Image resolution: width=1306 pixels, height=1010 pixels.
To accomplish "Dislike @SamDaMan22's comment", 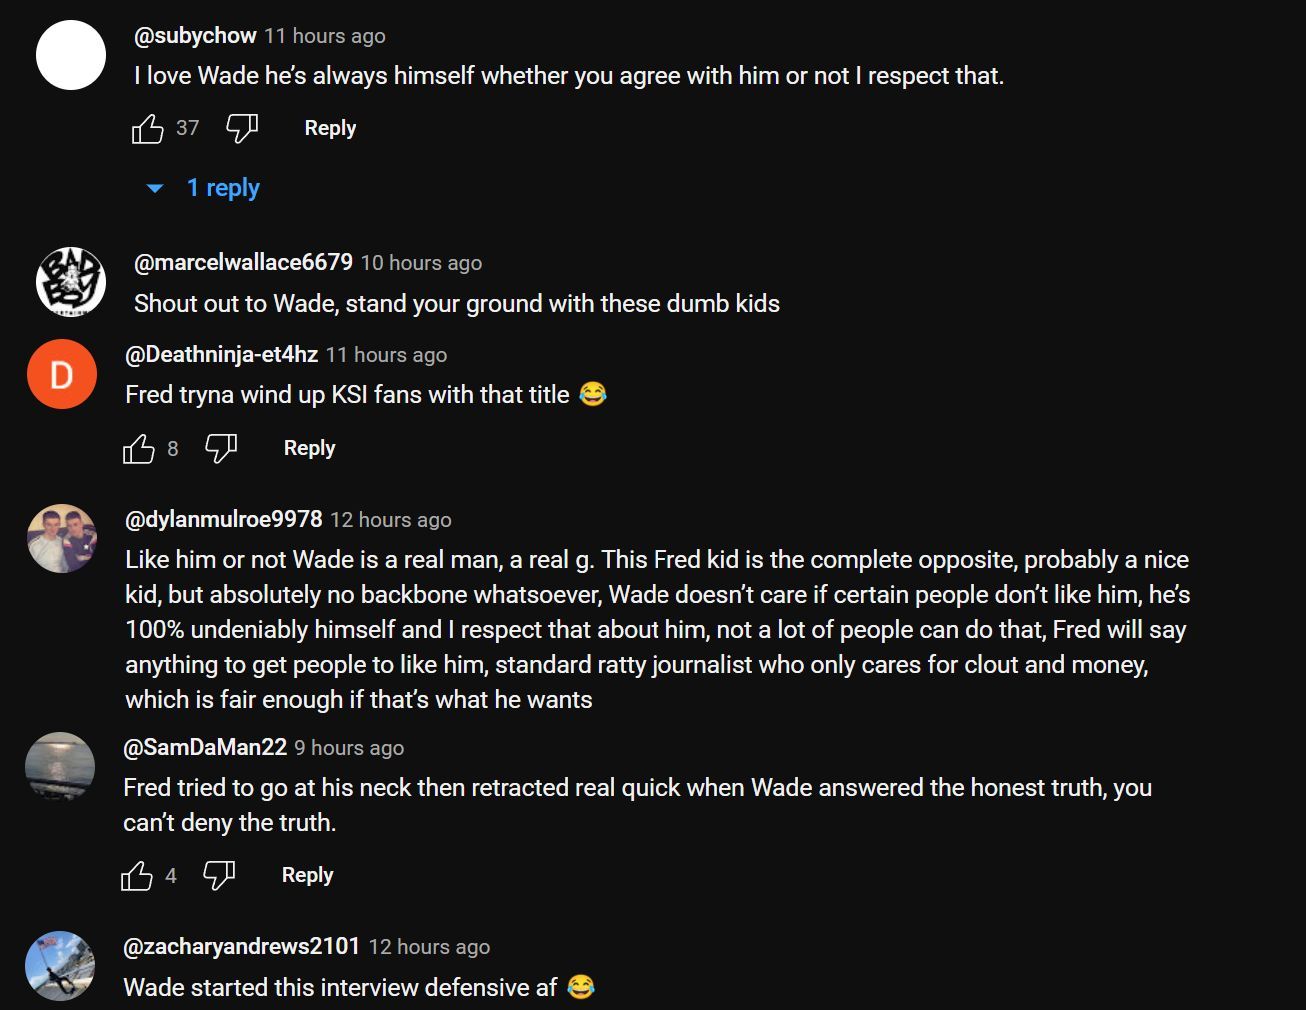I will [x=219, y=876].
